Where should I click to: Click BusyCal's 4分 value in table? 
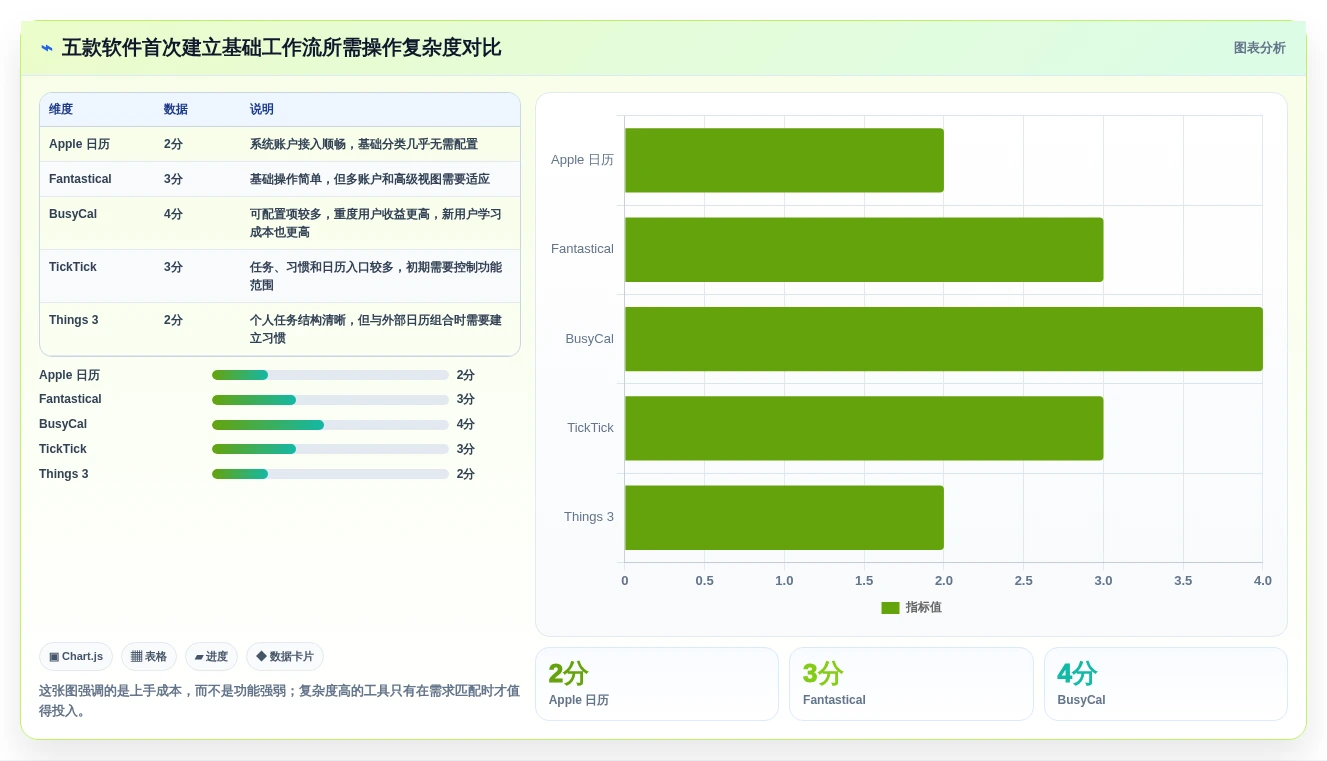pos(173,214)
